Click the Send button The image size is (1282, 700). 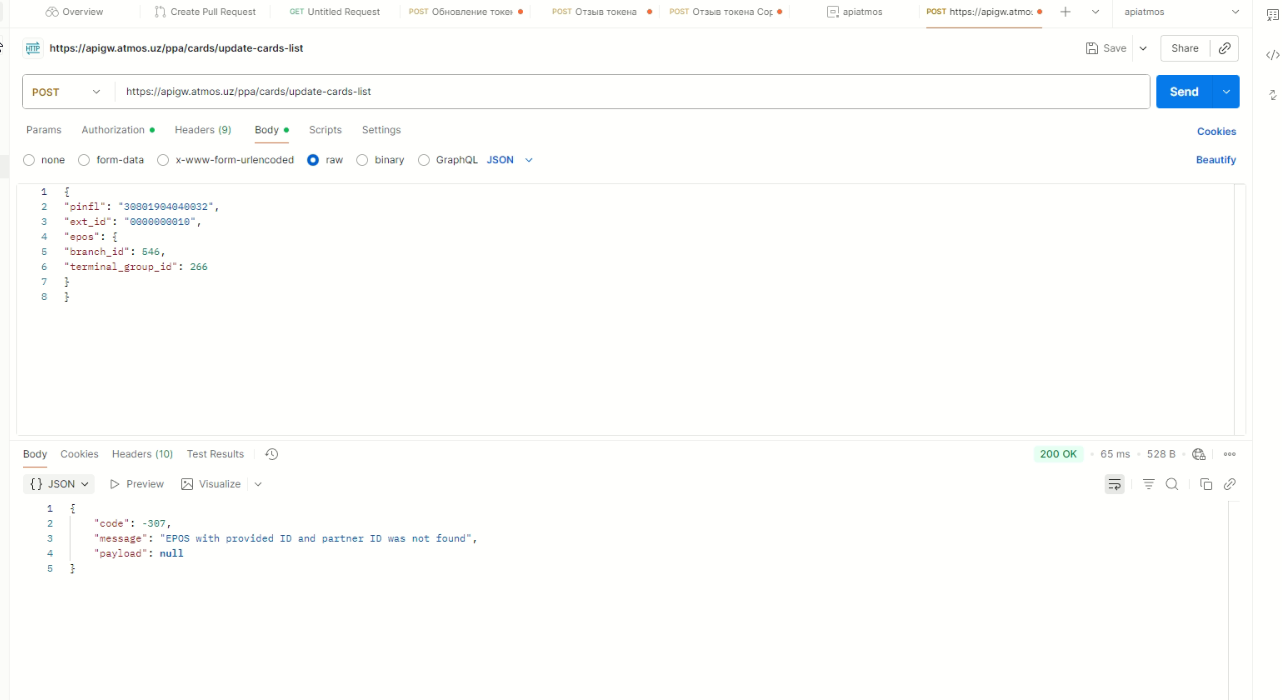pyautogui.click(x=1184, y=92)
